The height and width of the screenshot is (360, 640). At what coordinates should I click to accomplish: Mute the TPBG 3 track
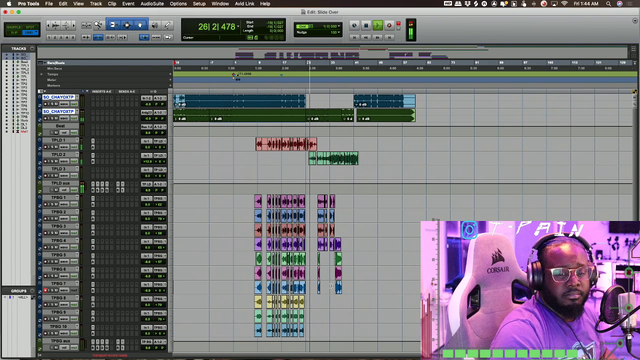point(56,233)
